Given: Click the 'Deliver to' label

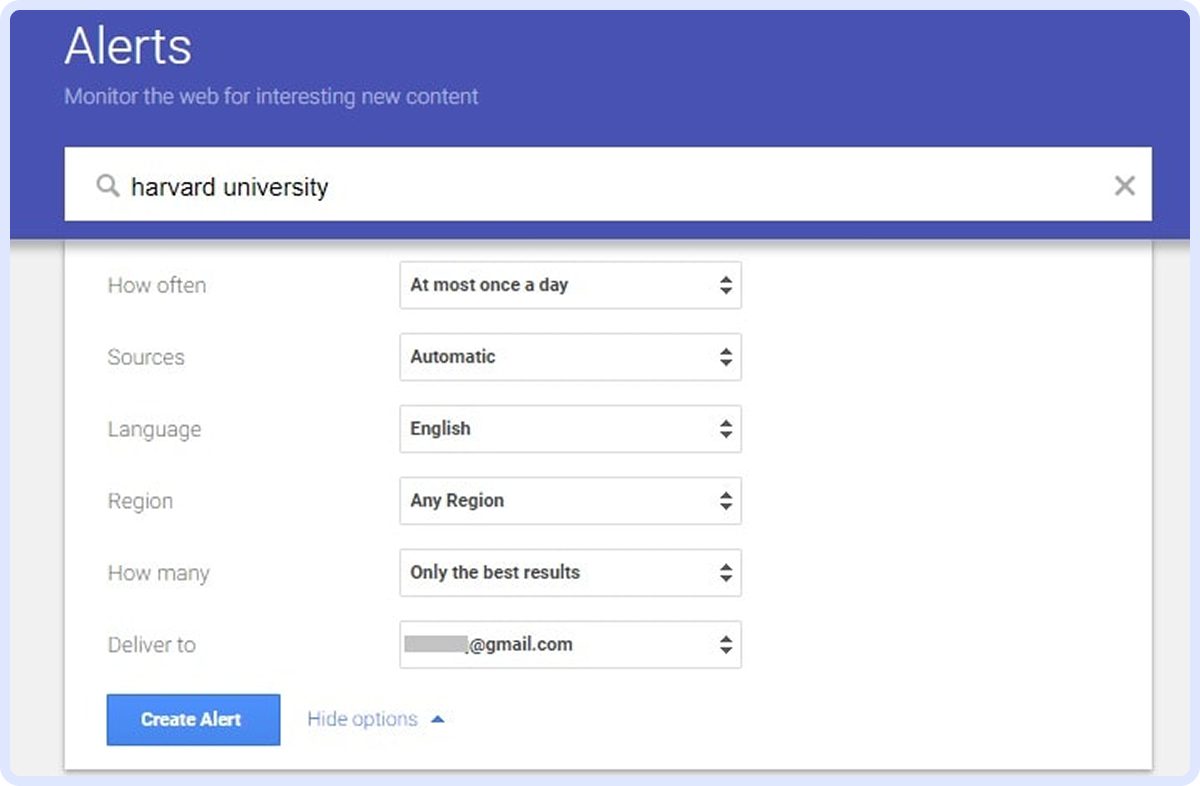Looking at the screenshot, I should [x=151, y=645].
